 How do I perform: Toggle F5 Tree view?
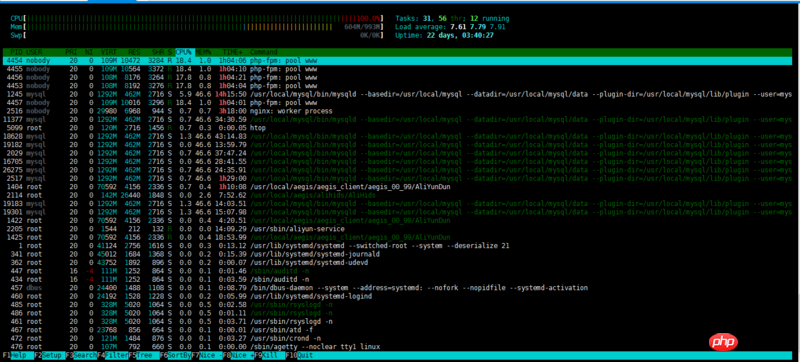click(144, 355)
